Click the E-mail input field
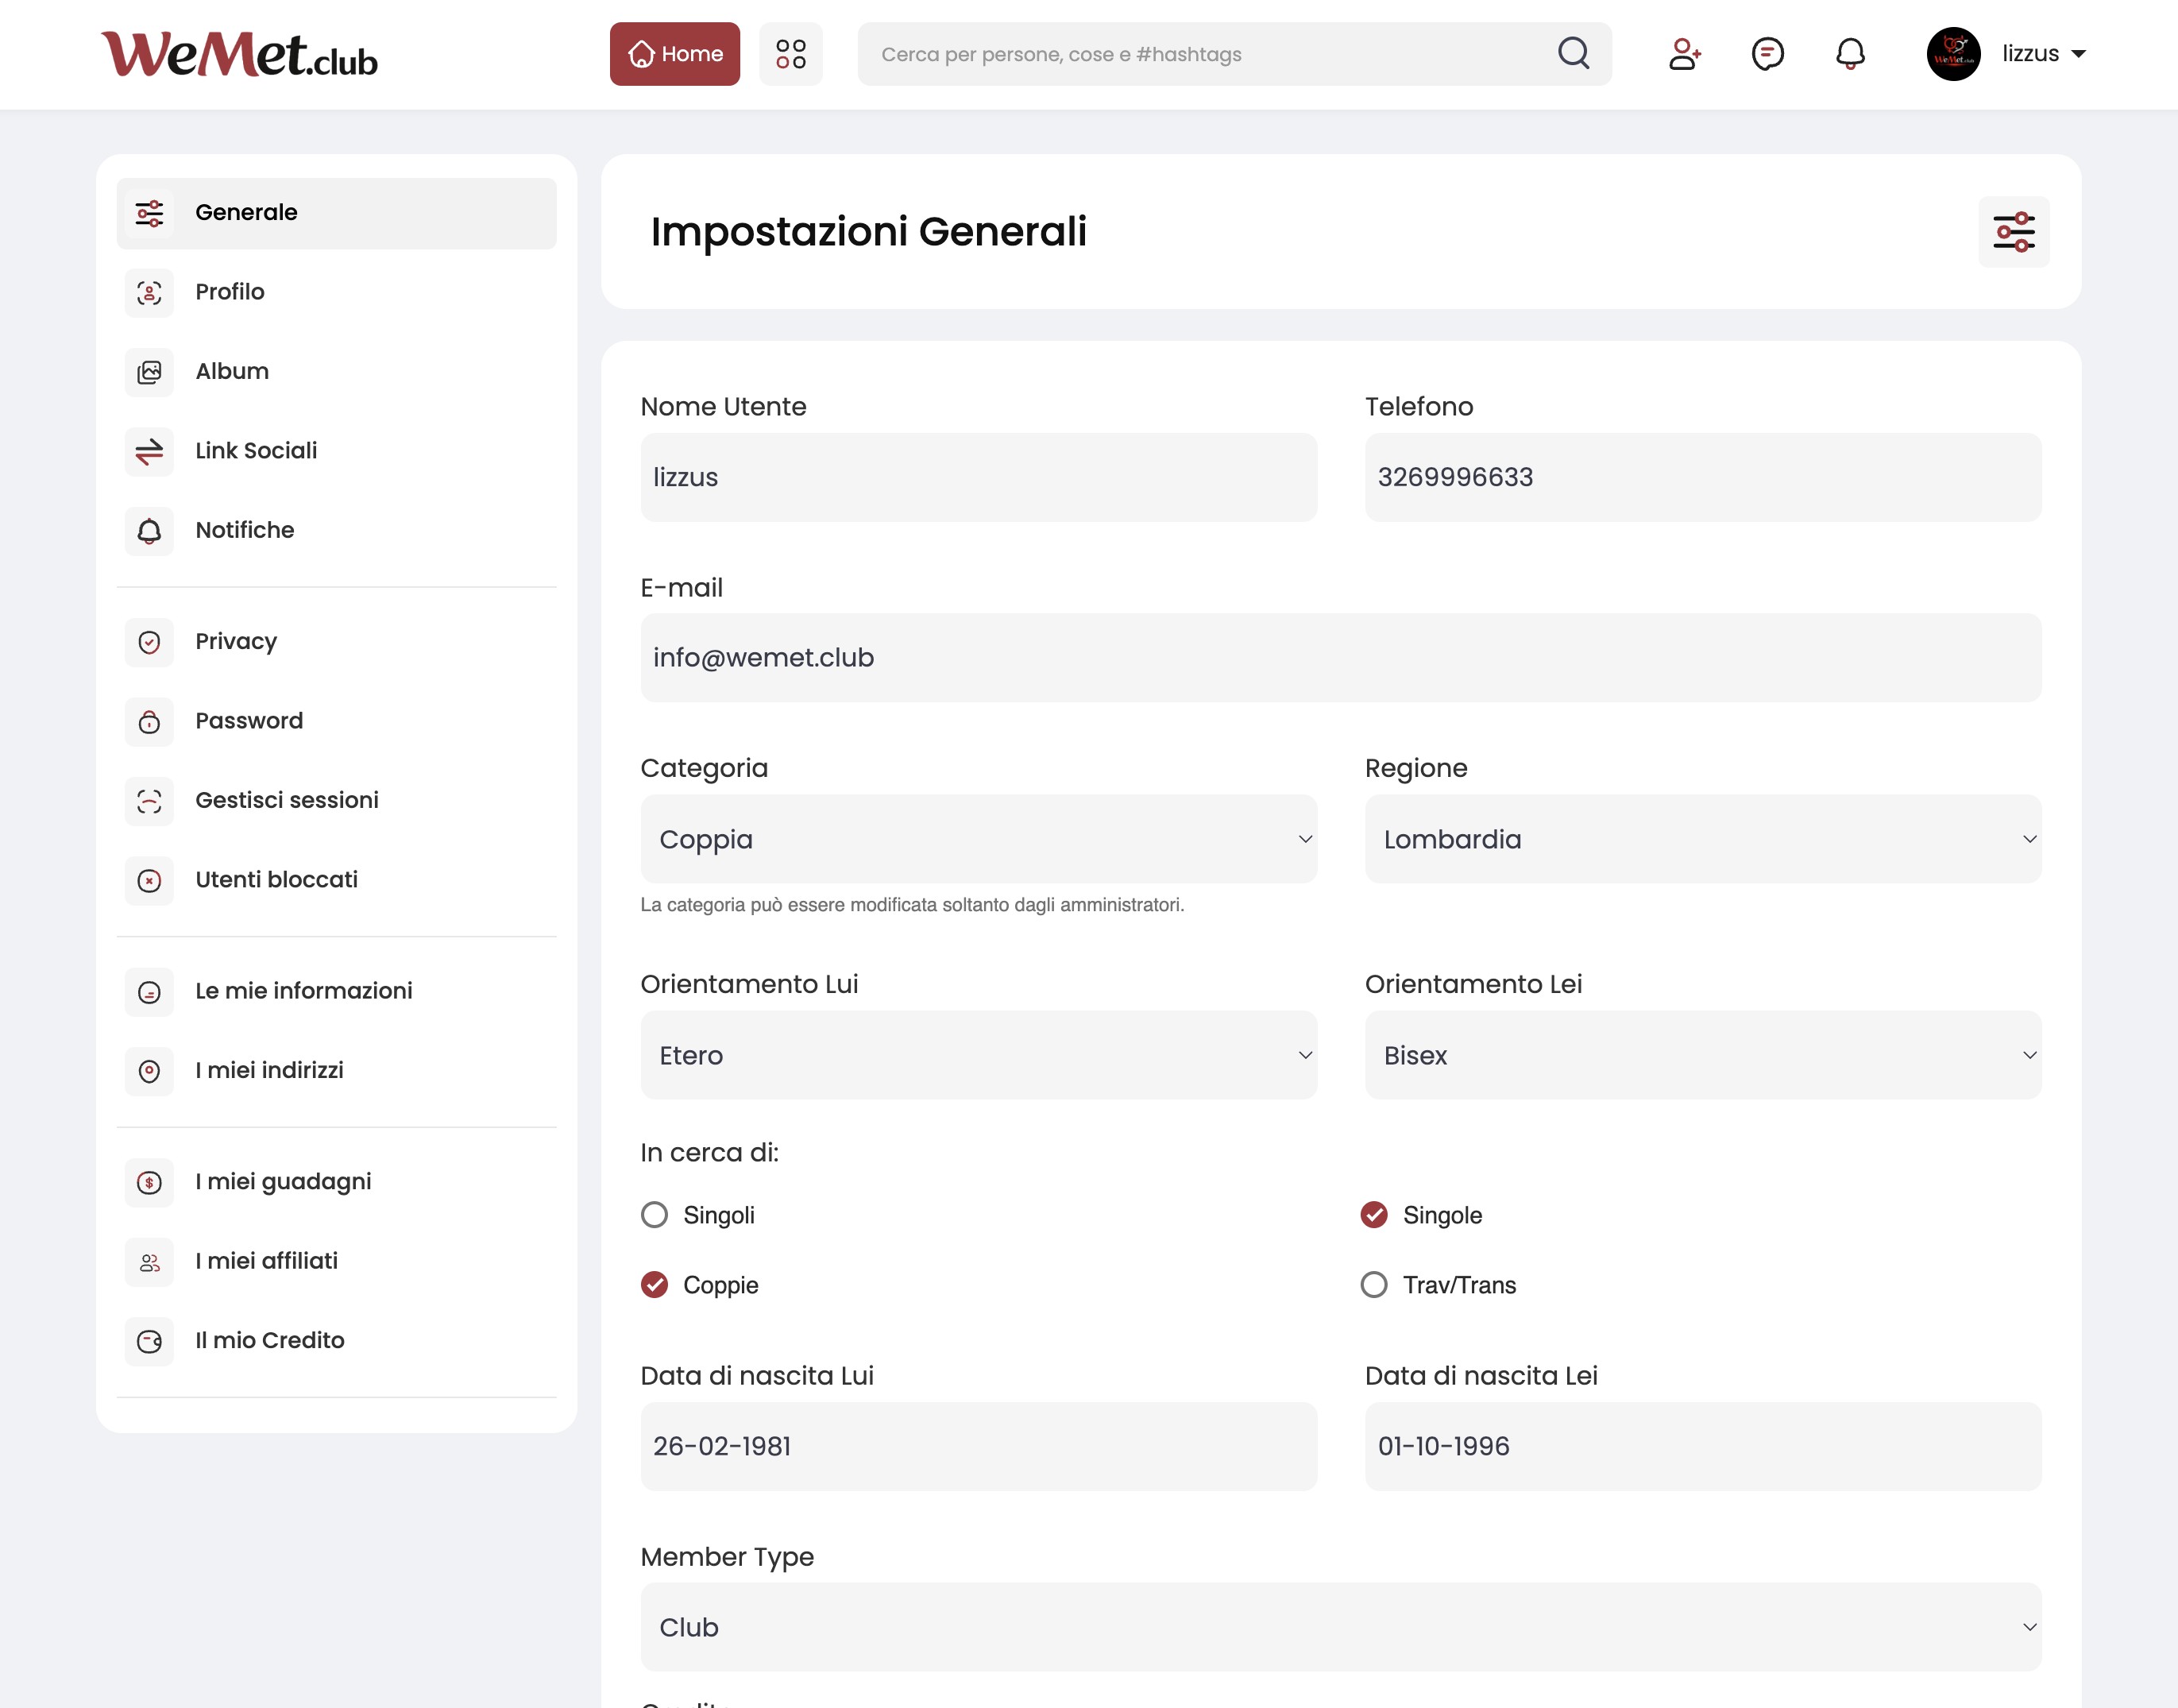 coord(1340,658)
